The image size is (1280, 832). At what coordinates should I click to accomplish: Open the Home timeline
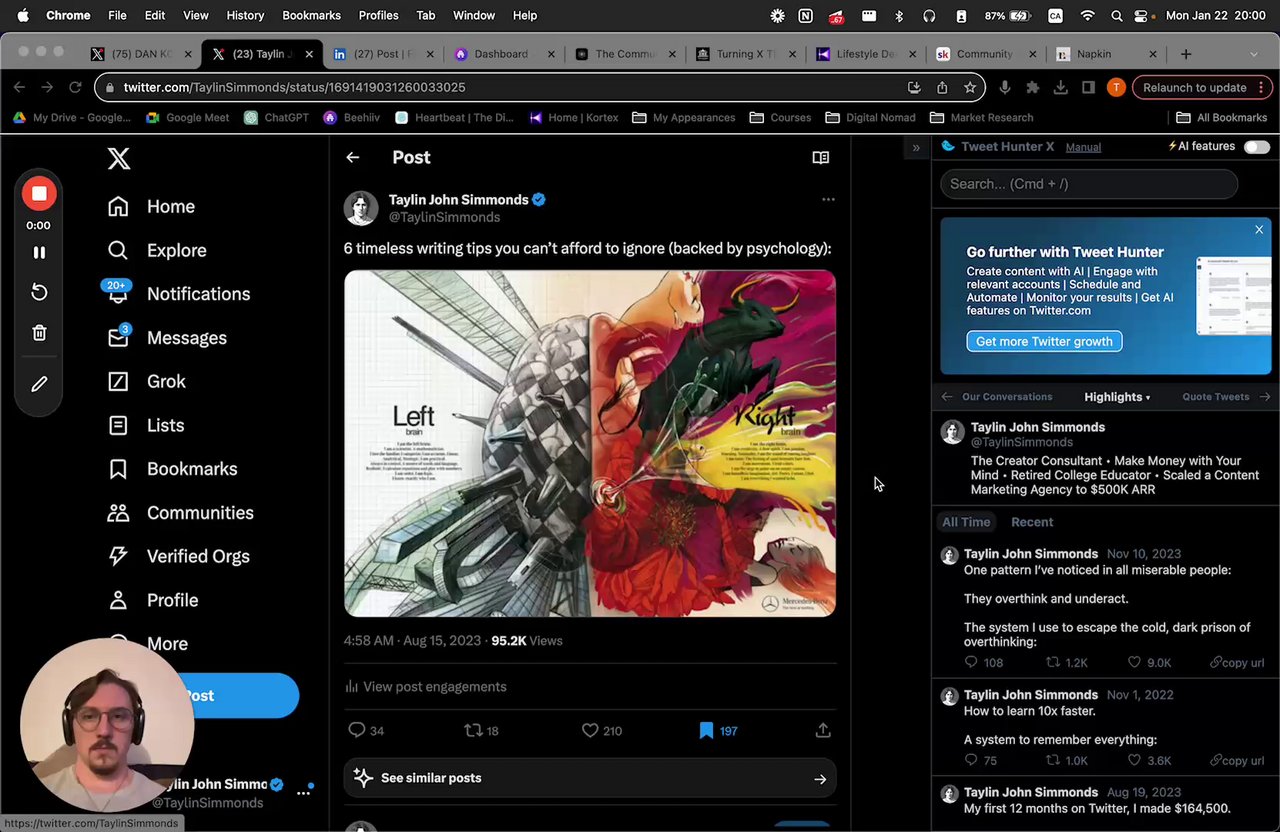tap(151, 207)
